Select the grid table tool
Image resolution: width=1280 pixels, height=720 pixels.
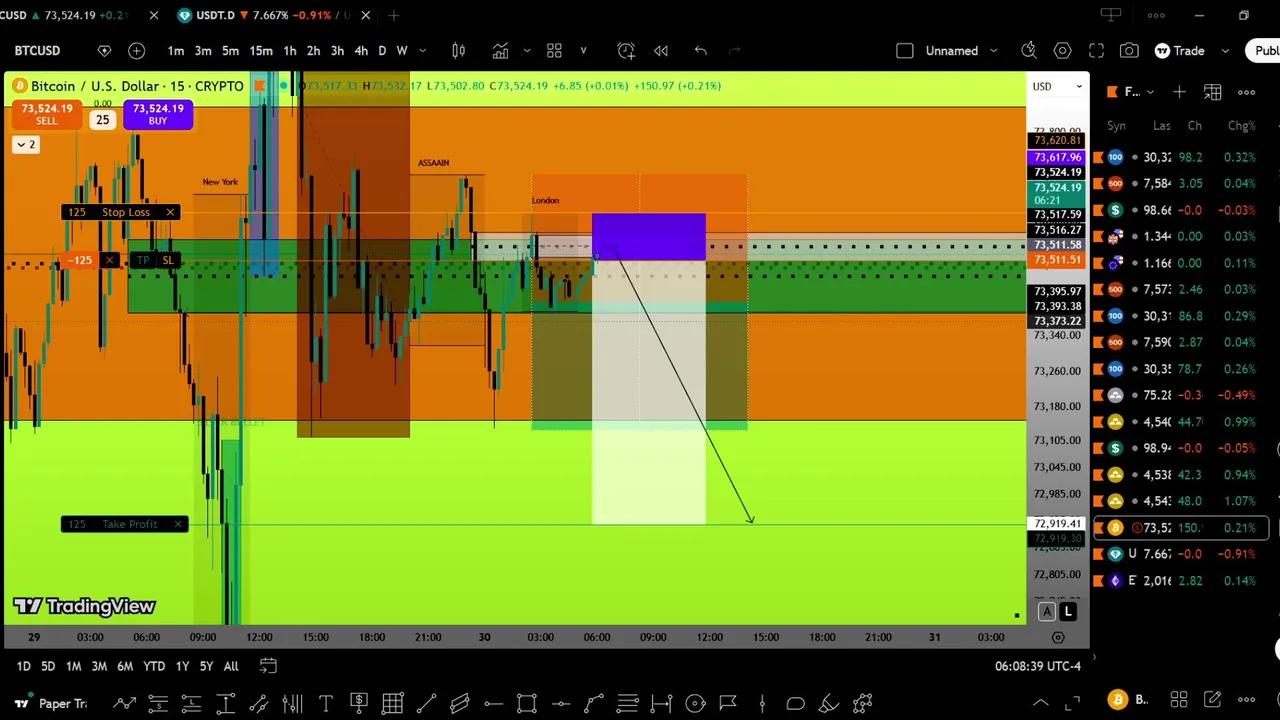(x=392, y=703)
